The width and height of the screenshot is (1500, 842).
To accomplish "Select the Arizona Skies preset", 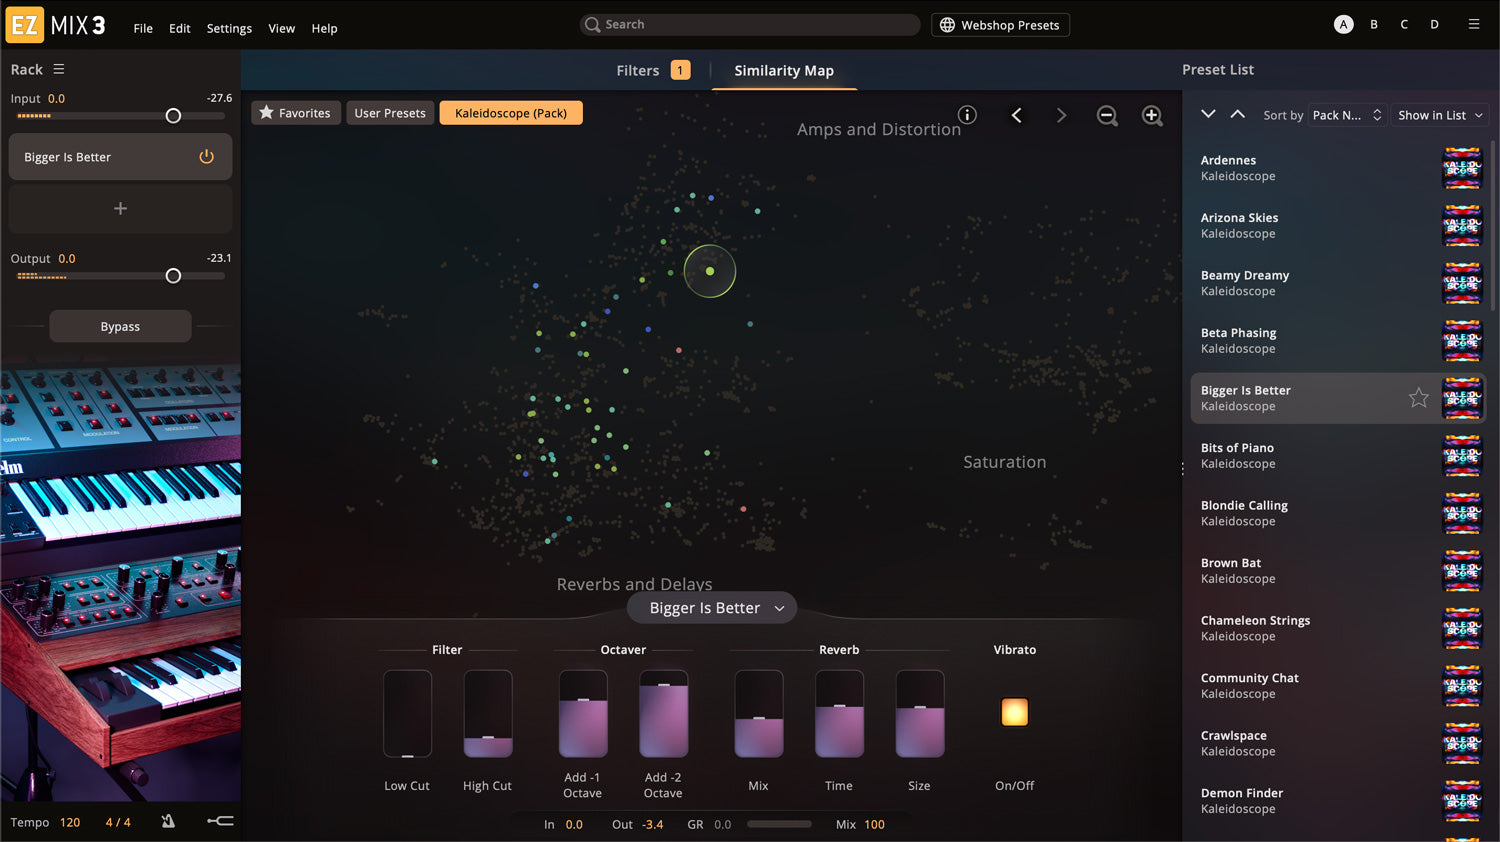I will (1337, 225).
